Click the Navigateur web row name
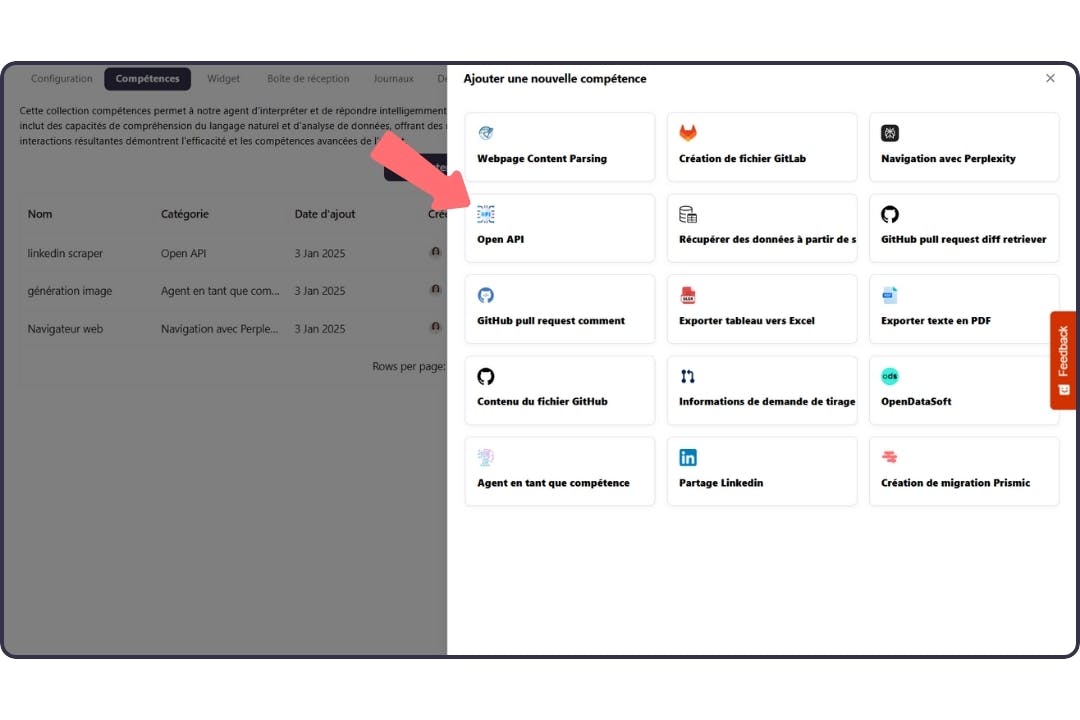 pos(65,329)
